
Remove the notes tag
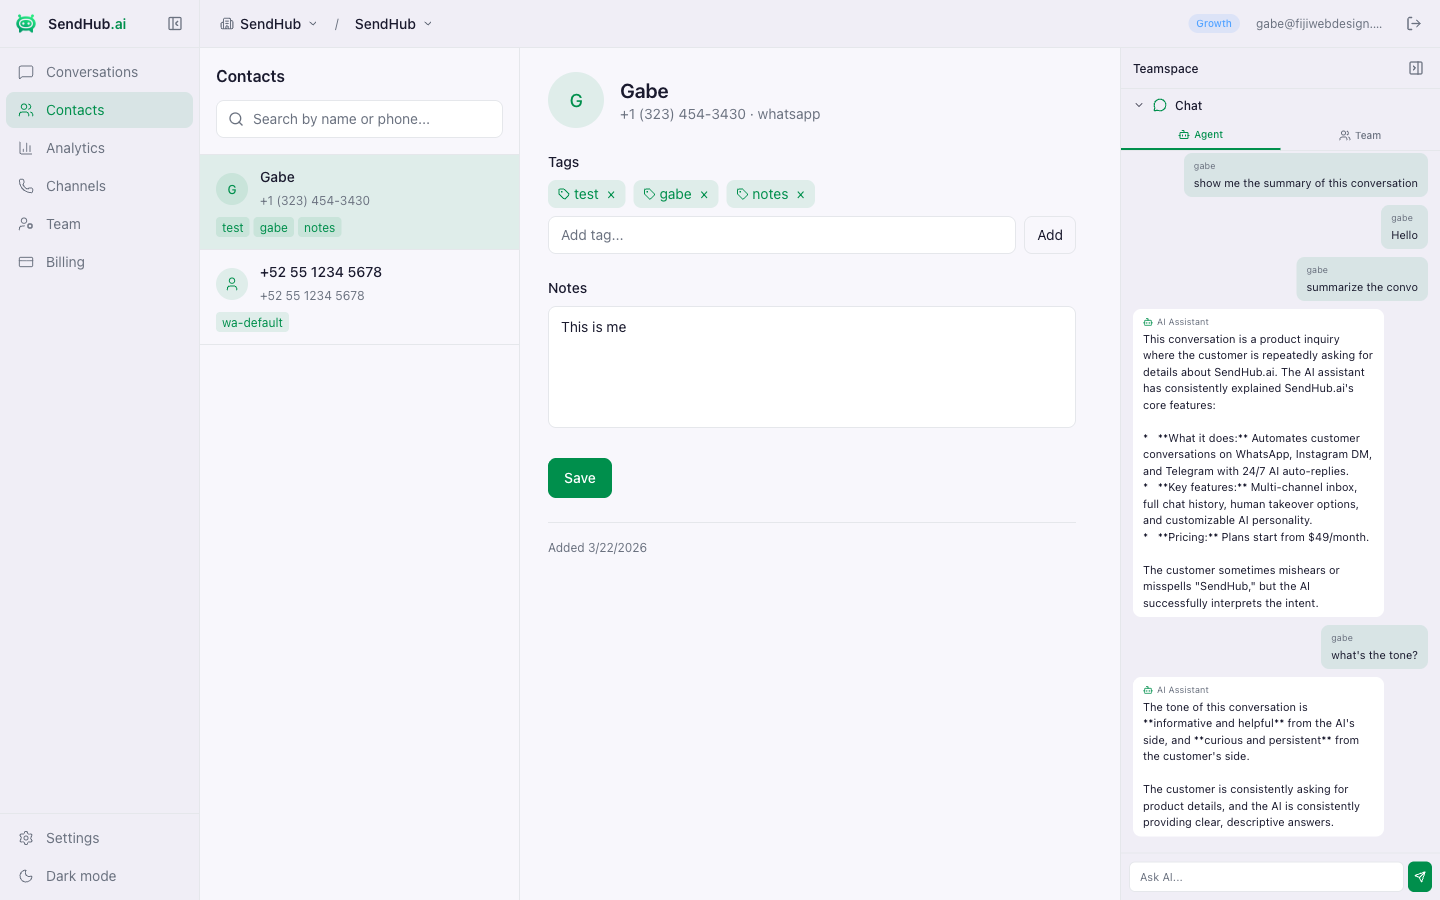(800, 195)
